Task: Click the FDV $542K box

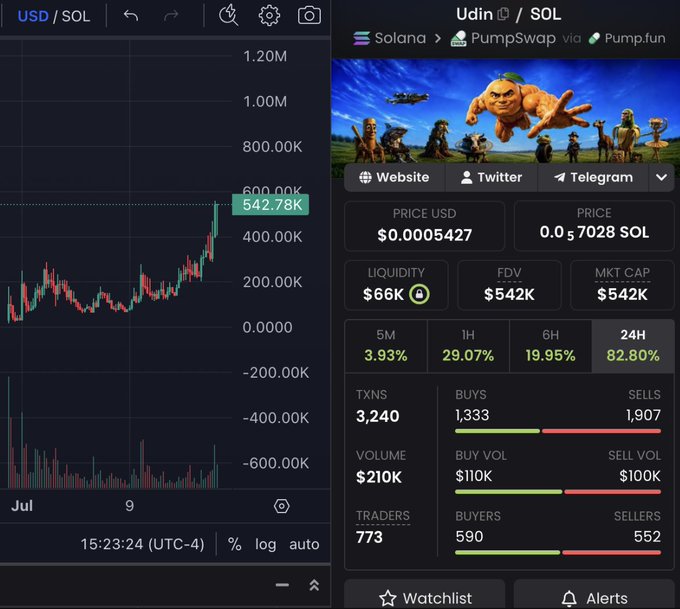Action: click(509, 285)
